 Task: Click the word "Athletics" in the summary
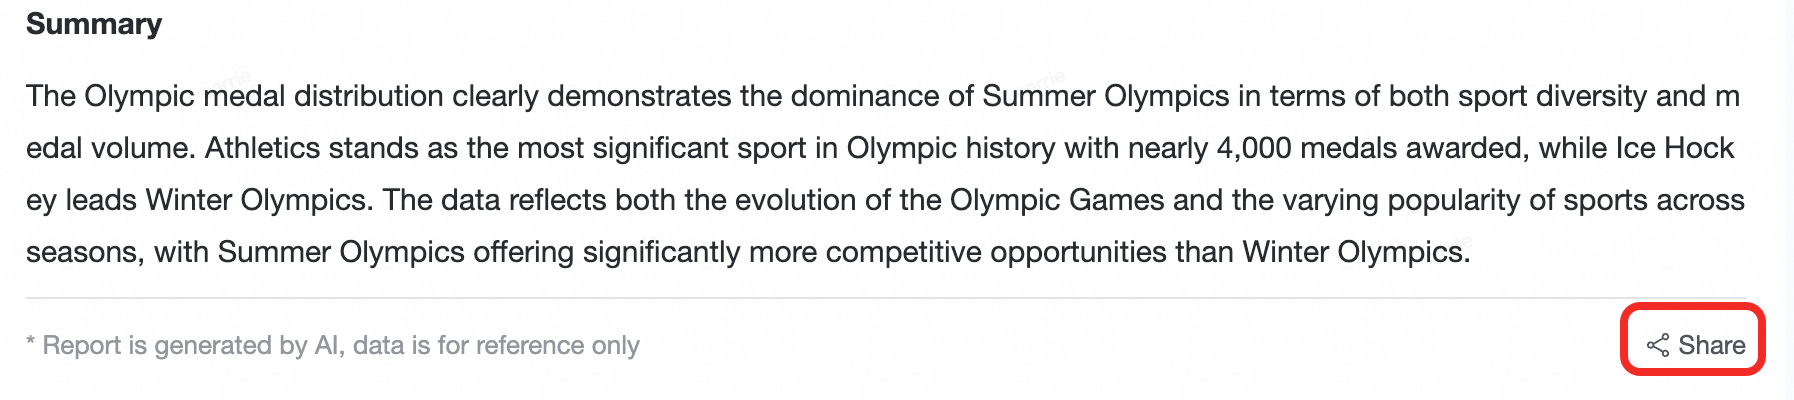(262, 148)
